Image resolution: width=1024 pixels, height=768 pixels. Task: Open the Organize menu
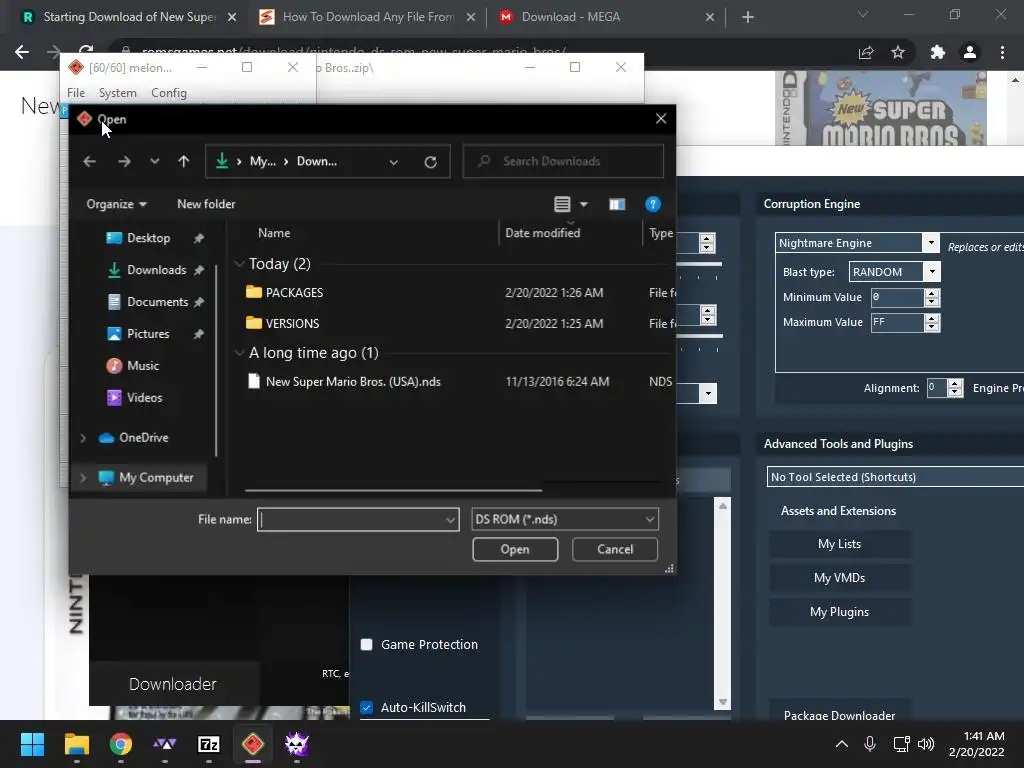[116, 204]
